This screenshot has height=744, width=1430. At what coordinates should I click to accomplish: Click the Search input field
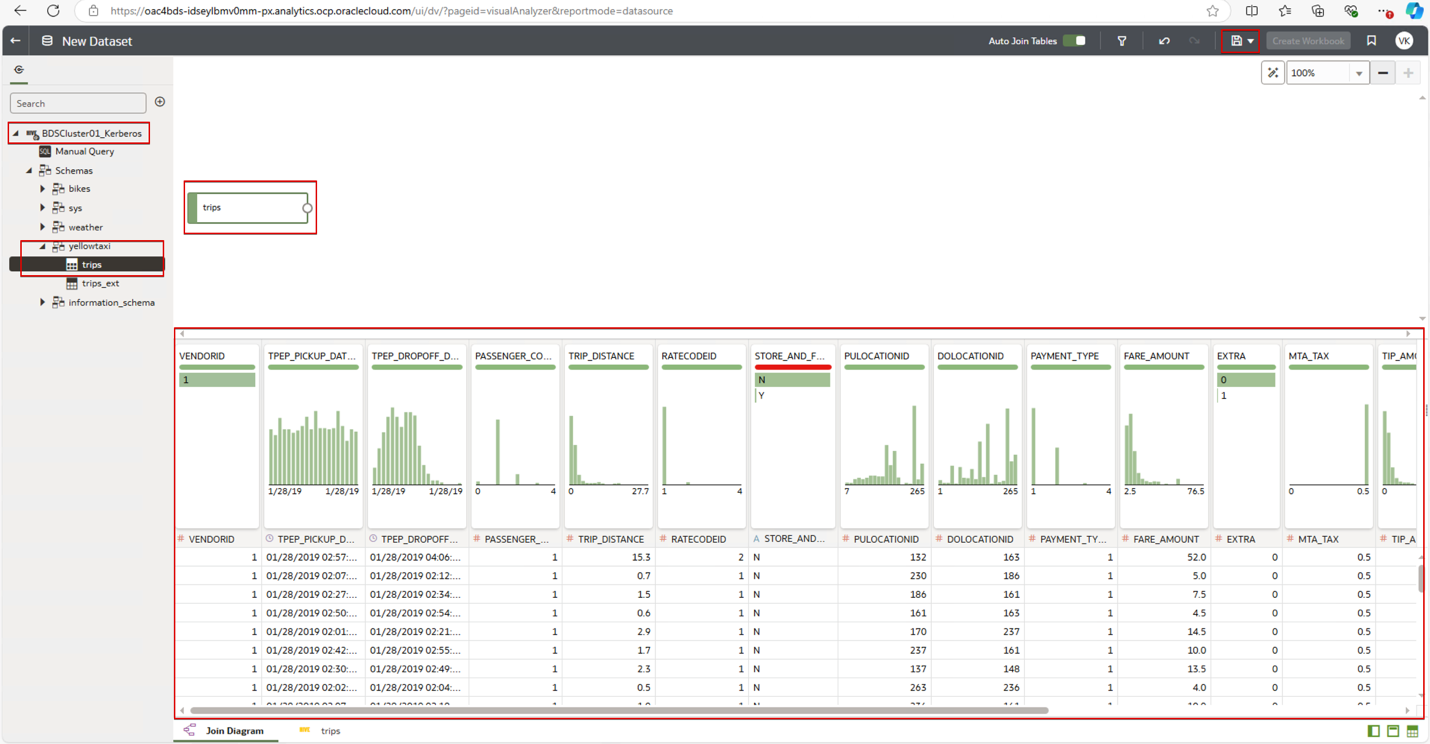point(78,103)
